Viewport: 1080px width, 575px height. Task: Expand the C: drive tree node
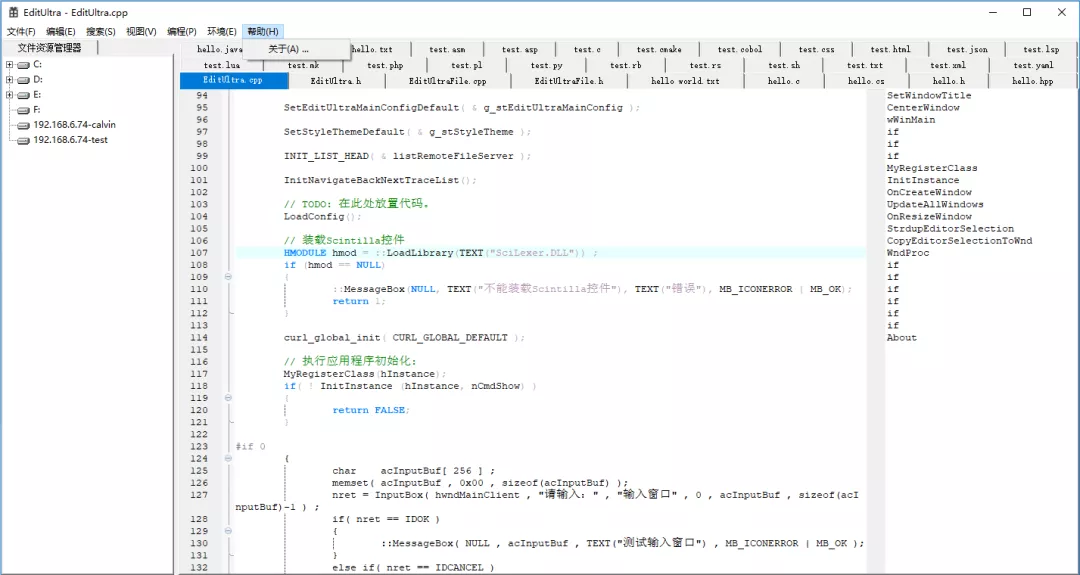tap(9, 64)
